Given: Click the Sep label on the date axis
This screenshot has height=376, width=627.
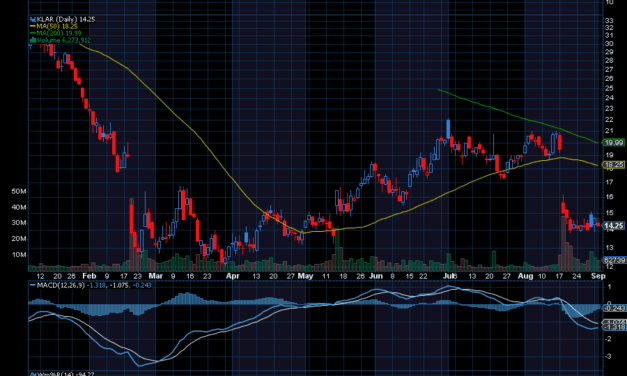Looking at the screenshot, I should [x=597, y=276].
